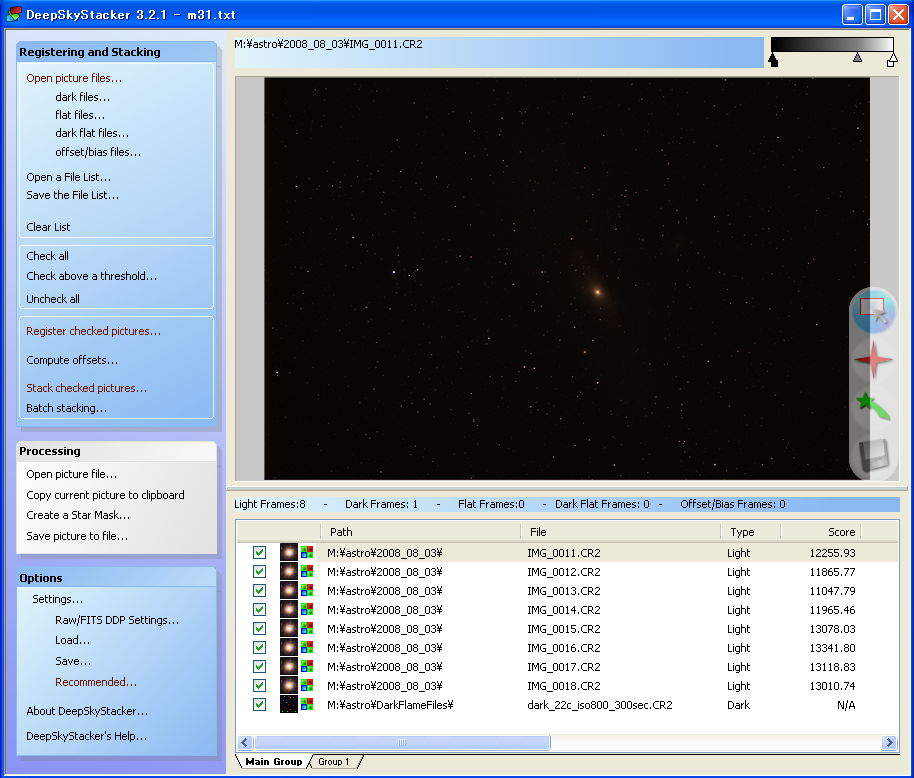Screen dimensions: 914x778
Task: Click the horizontal scrollbar left arrow
Action: click(x=245, y=742)
